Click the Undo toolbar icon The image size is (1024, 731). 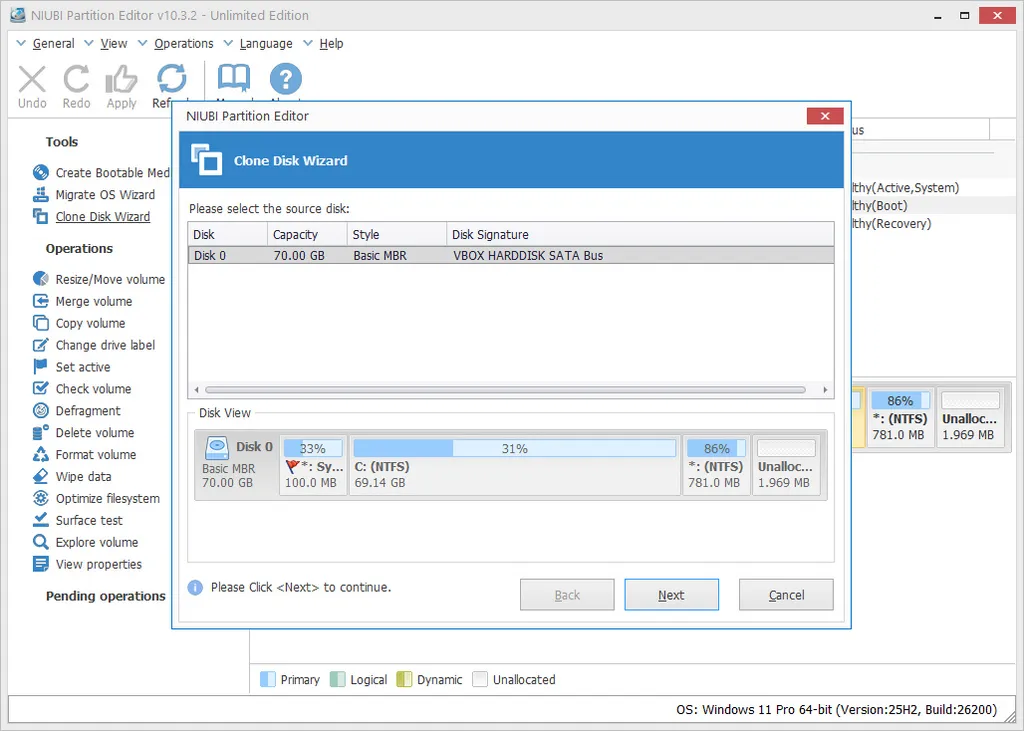pos(32,80)
